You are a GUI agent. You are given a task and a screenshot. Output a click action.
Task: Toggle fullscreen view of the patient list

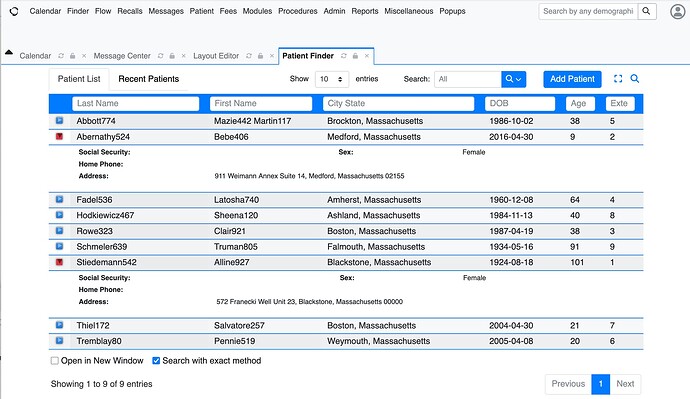618,79
